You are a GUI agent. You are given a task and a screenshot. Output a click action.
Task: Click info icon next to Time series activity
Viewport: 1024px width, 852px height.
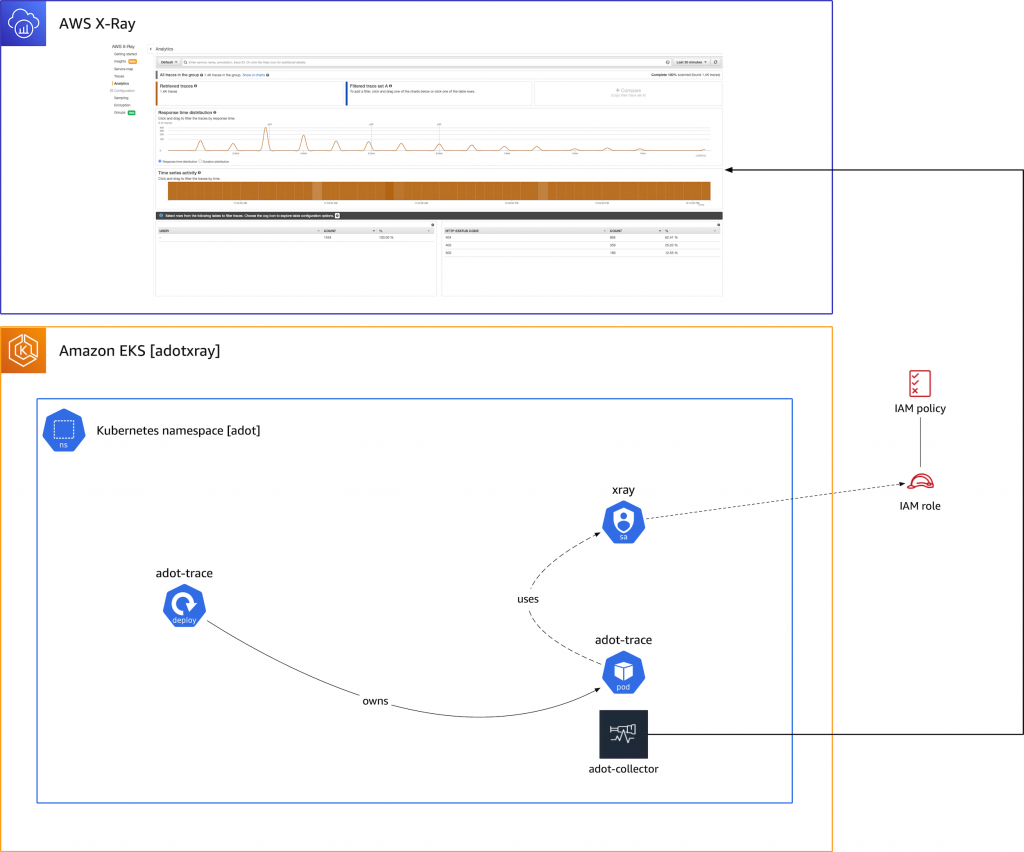pos(199,172)
